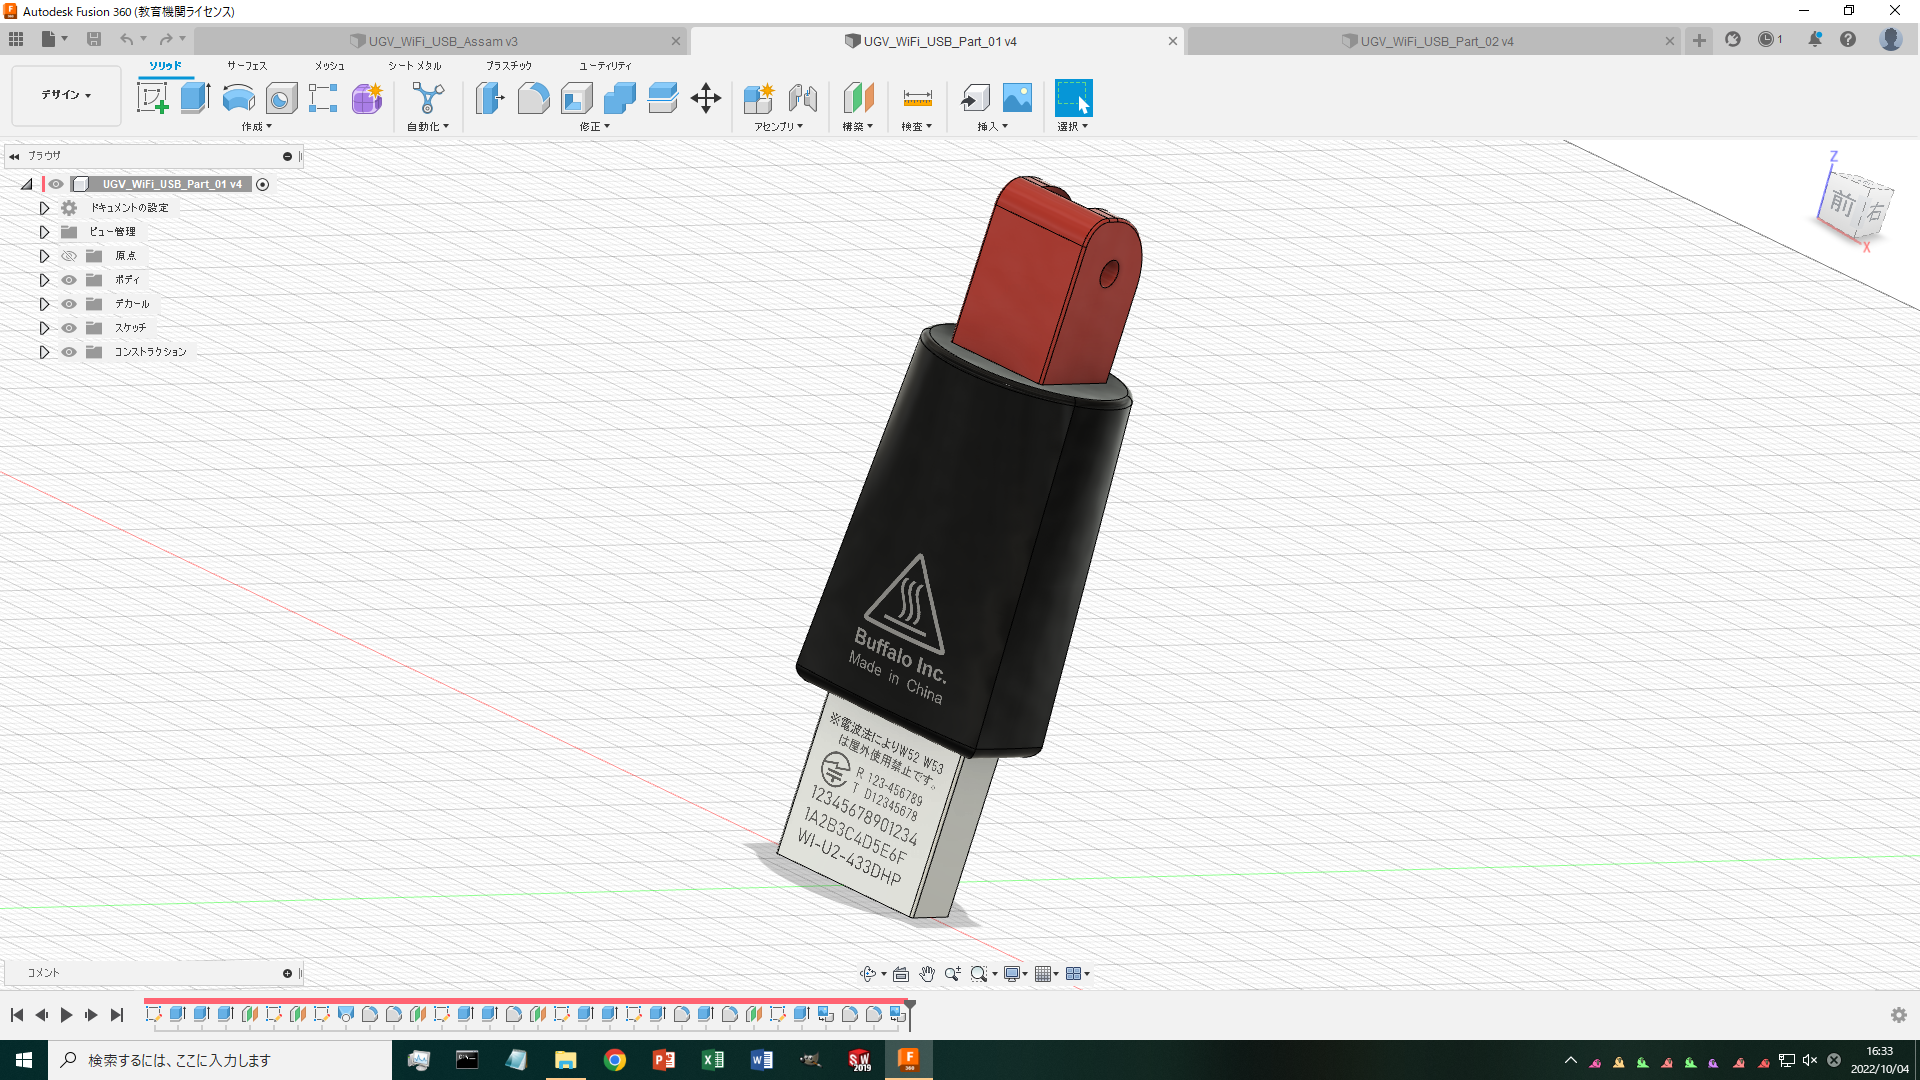Switch to the Sheet Metal tab
The height and width of the screenshot is (1080, 1920).
point(415,66)
